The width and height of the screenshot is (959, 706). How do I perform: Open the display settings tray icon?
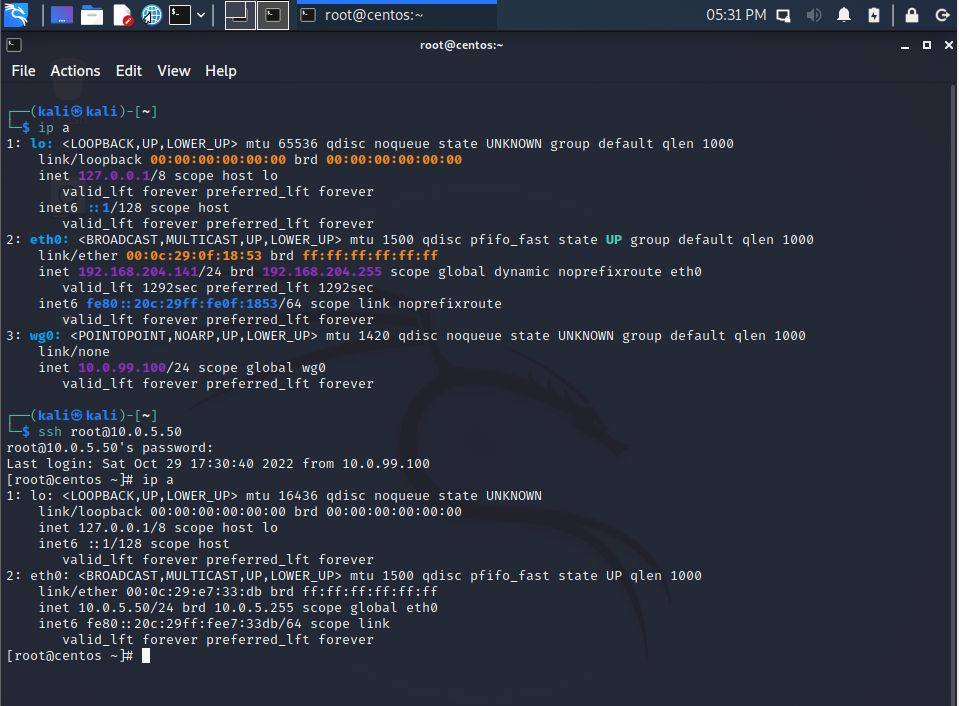tap(783, 15)
